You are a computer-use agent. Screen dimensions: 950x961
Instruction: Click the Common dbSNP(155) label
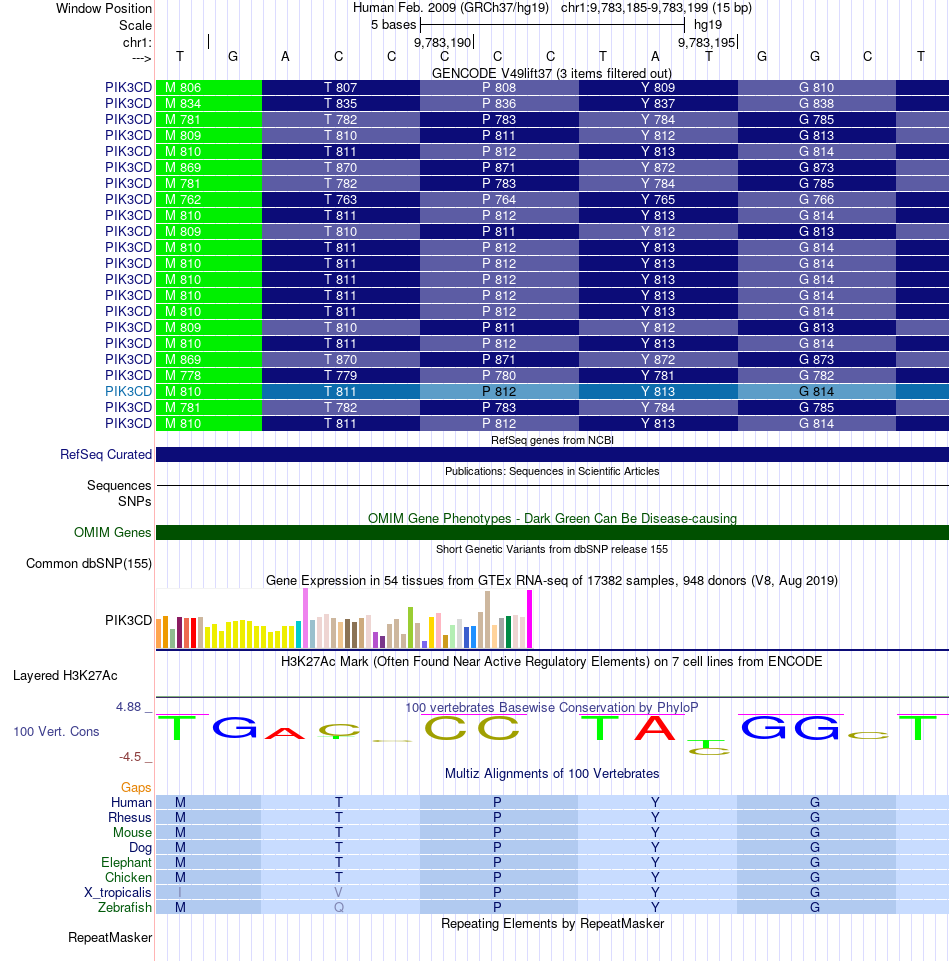click(x=89, y=564)
